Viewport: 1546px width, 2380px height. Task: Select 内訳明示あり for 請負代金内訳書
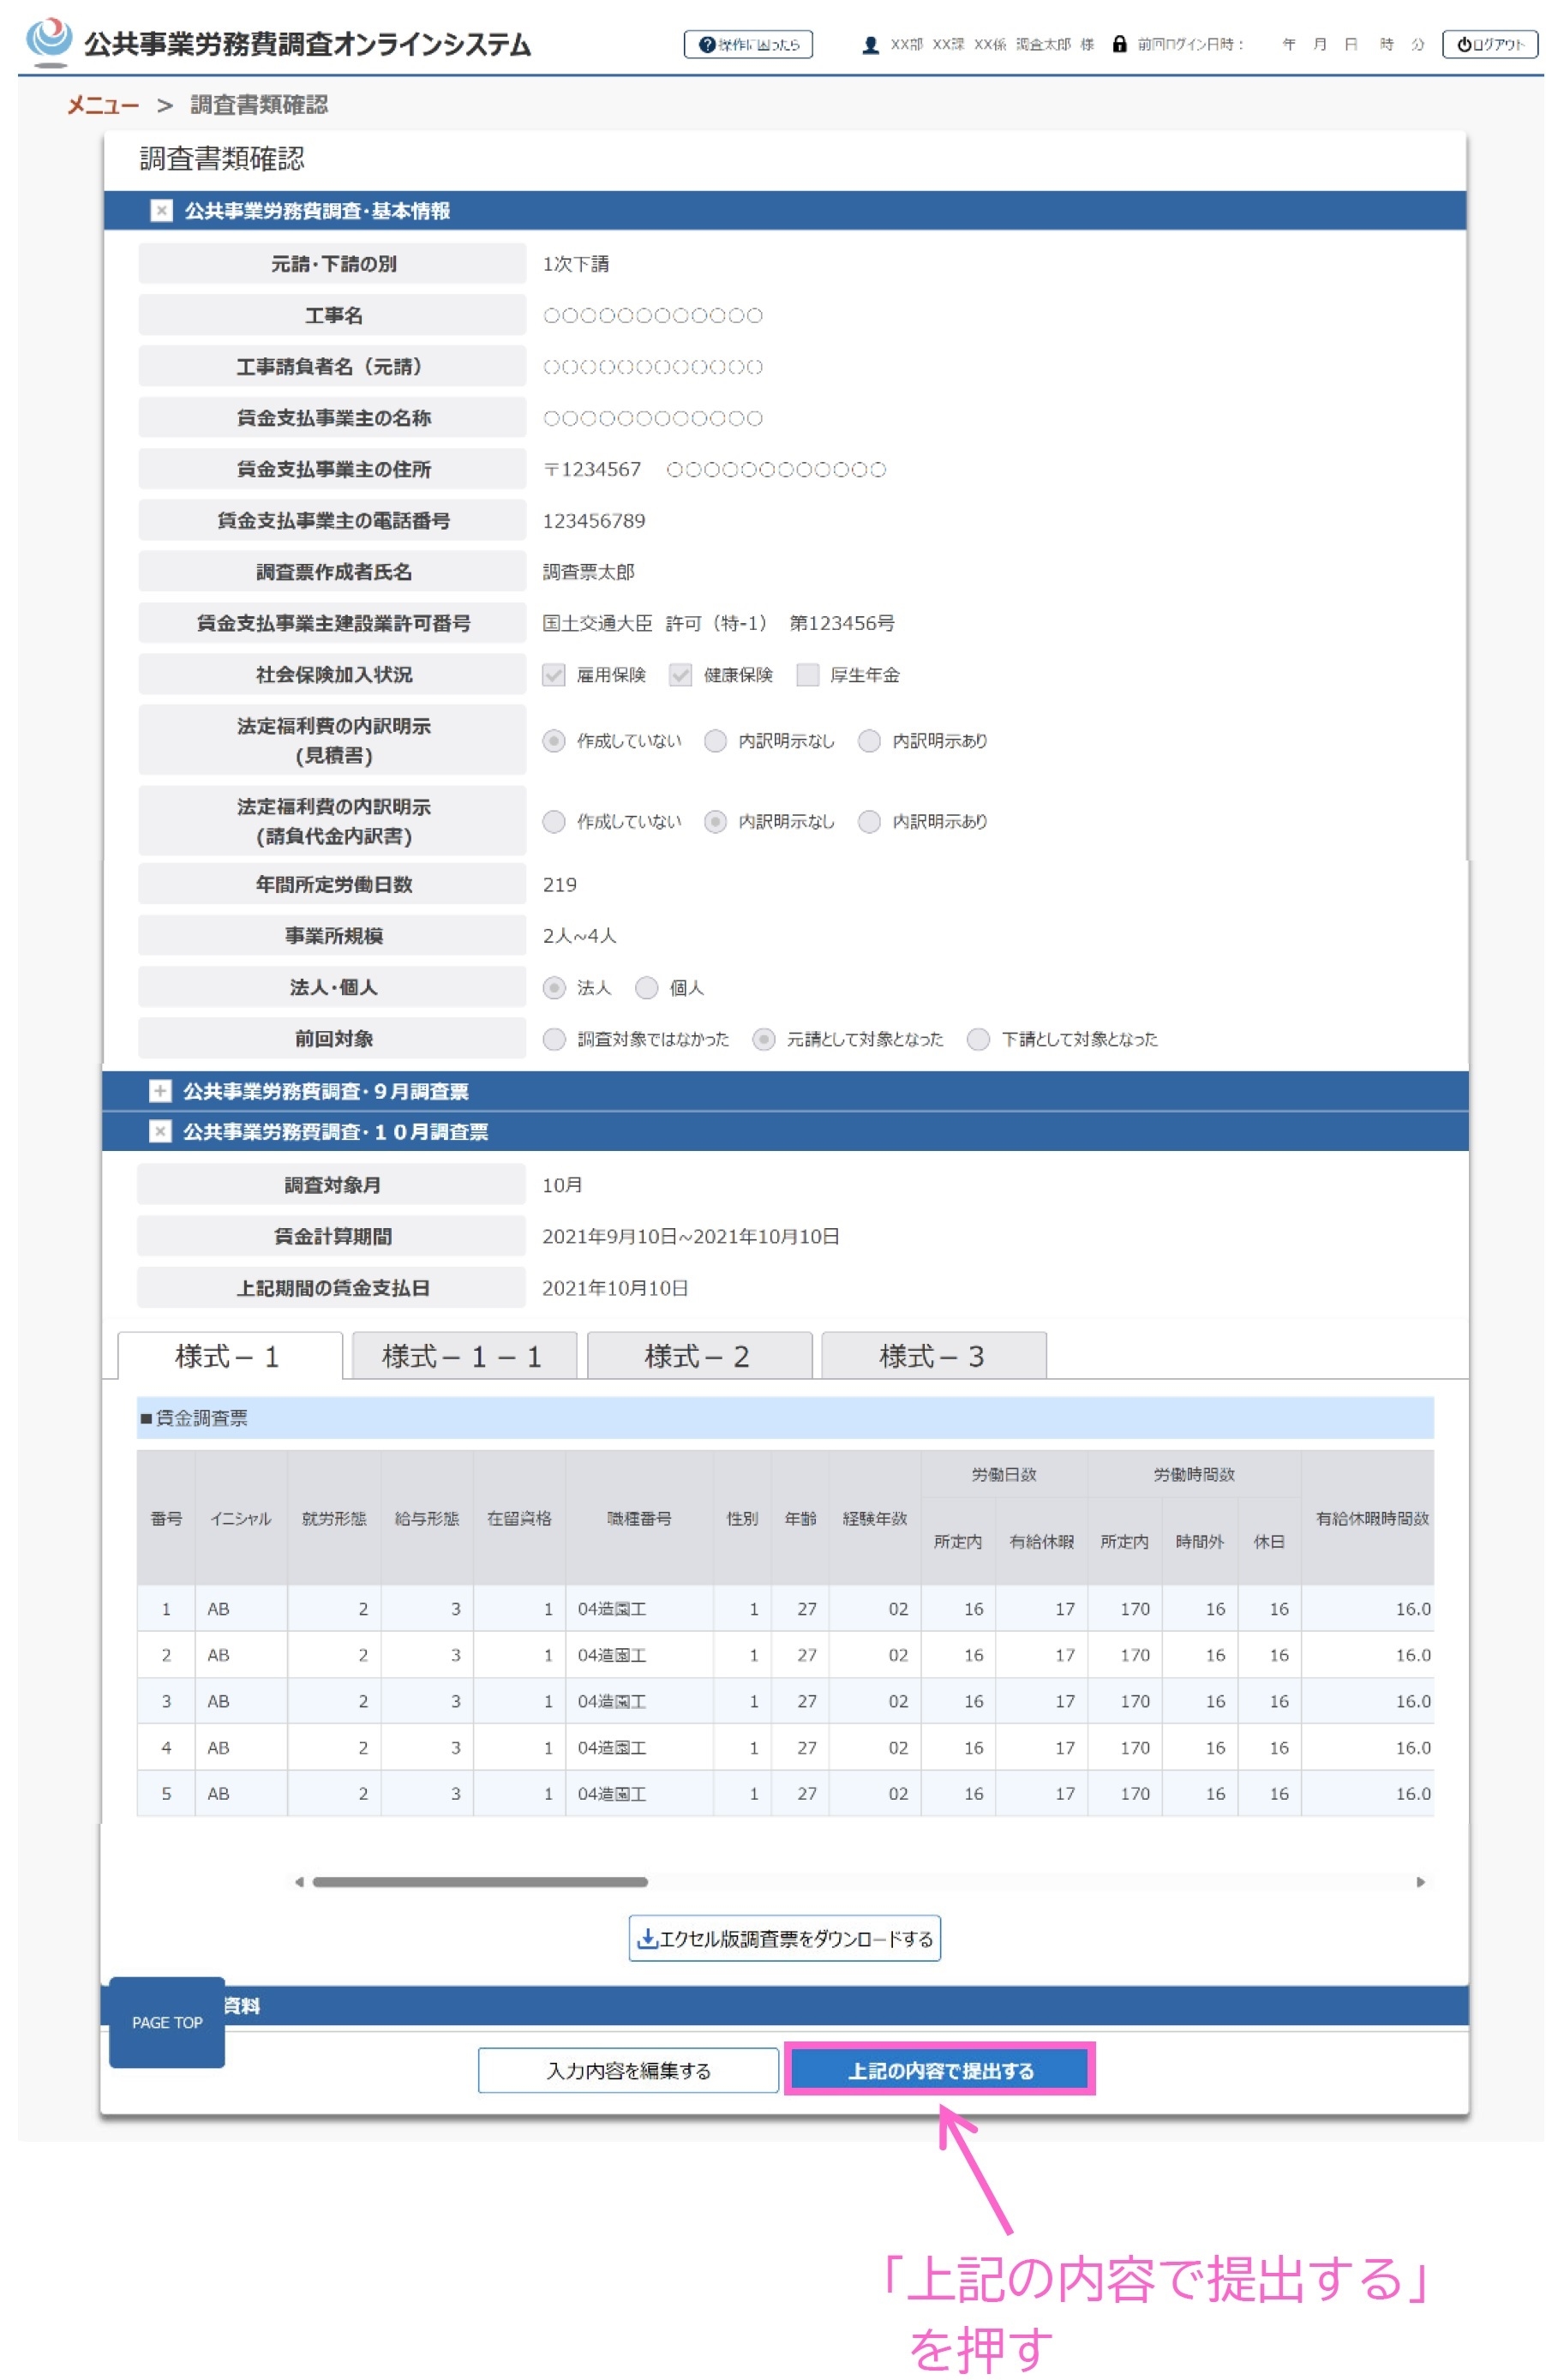(x=869, y=821)
